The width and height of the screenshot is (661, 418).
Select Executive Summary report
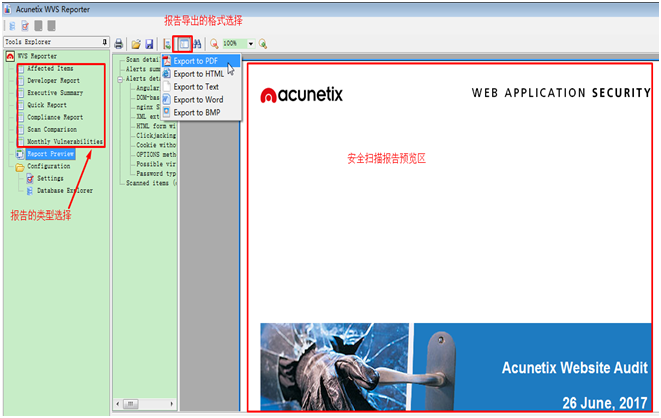(x=55, y=93)
